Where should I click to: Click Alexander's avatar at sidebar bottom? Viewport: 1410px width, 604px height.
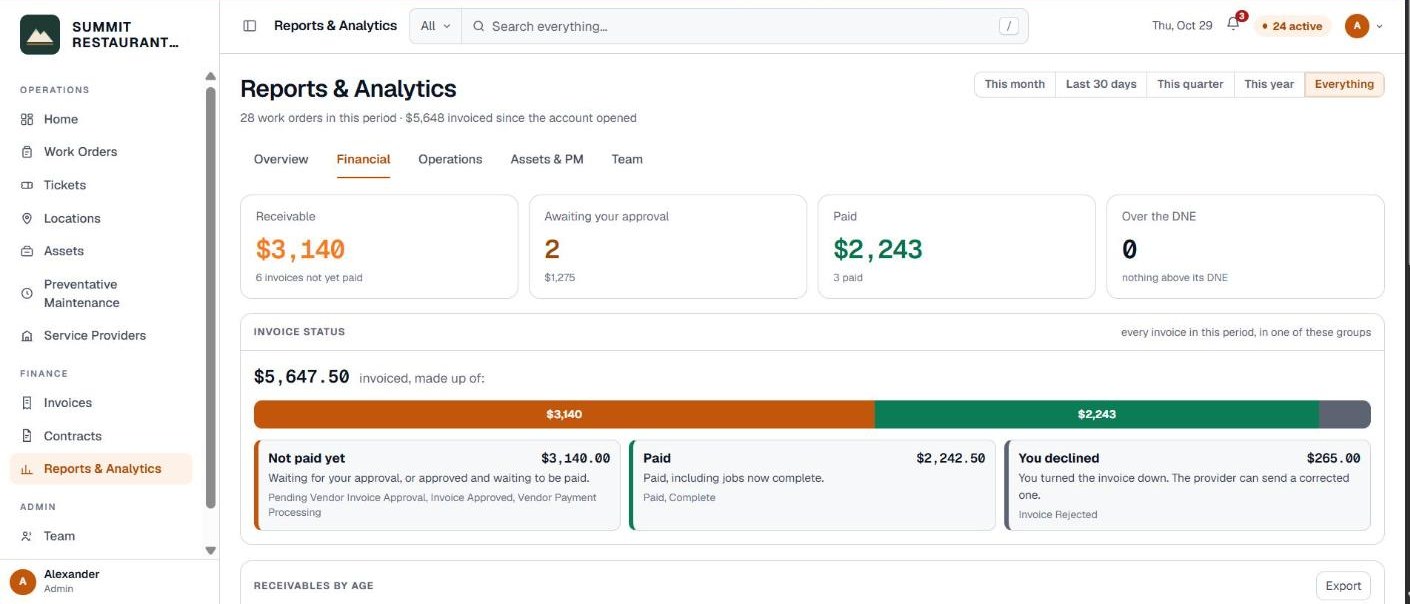22,581
